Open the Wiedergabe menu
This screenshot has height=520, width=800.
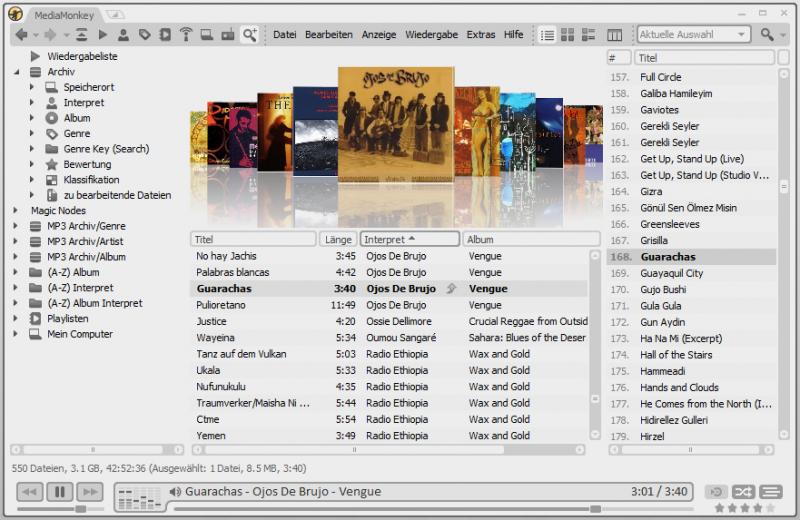[431, 34]
